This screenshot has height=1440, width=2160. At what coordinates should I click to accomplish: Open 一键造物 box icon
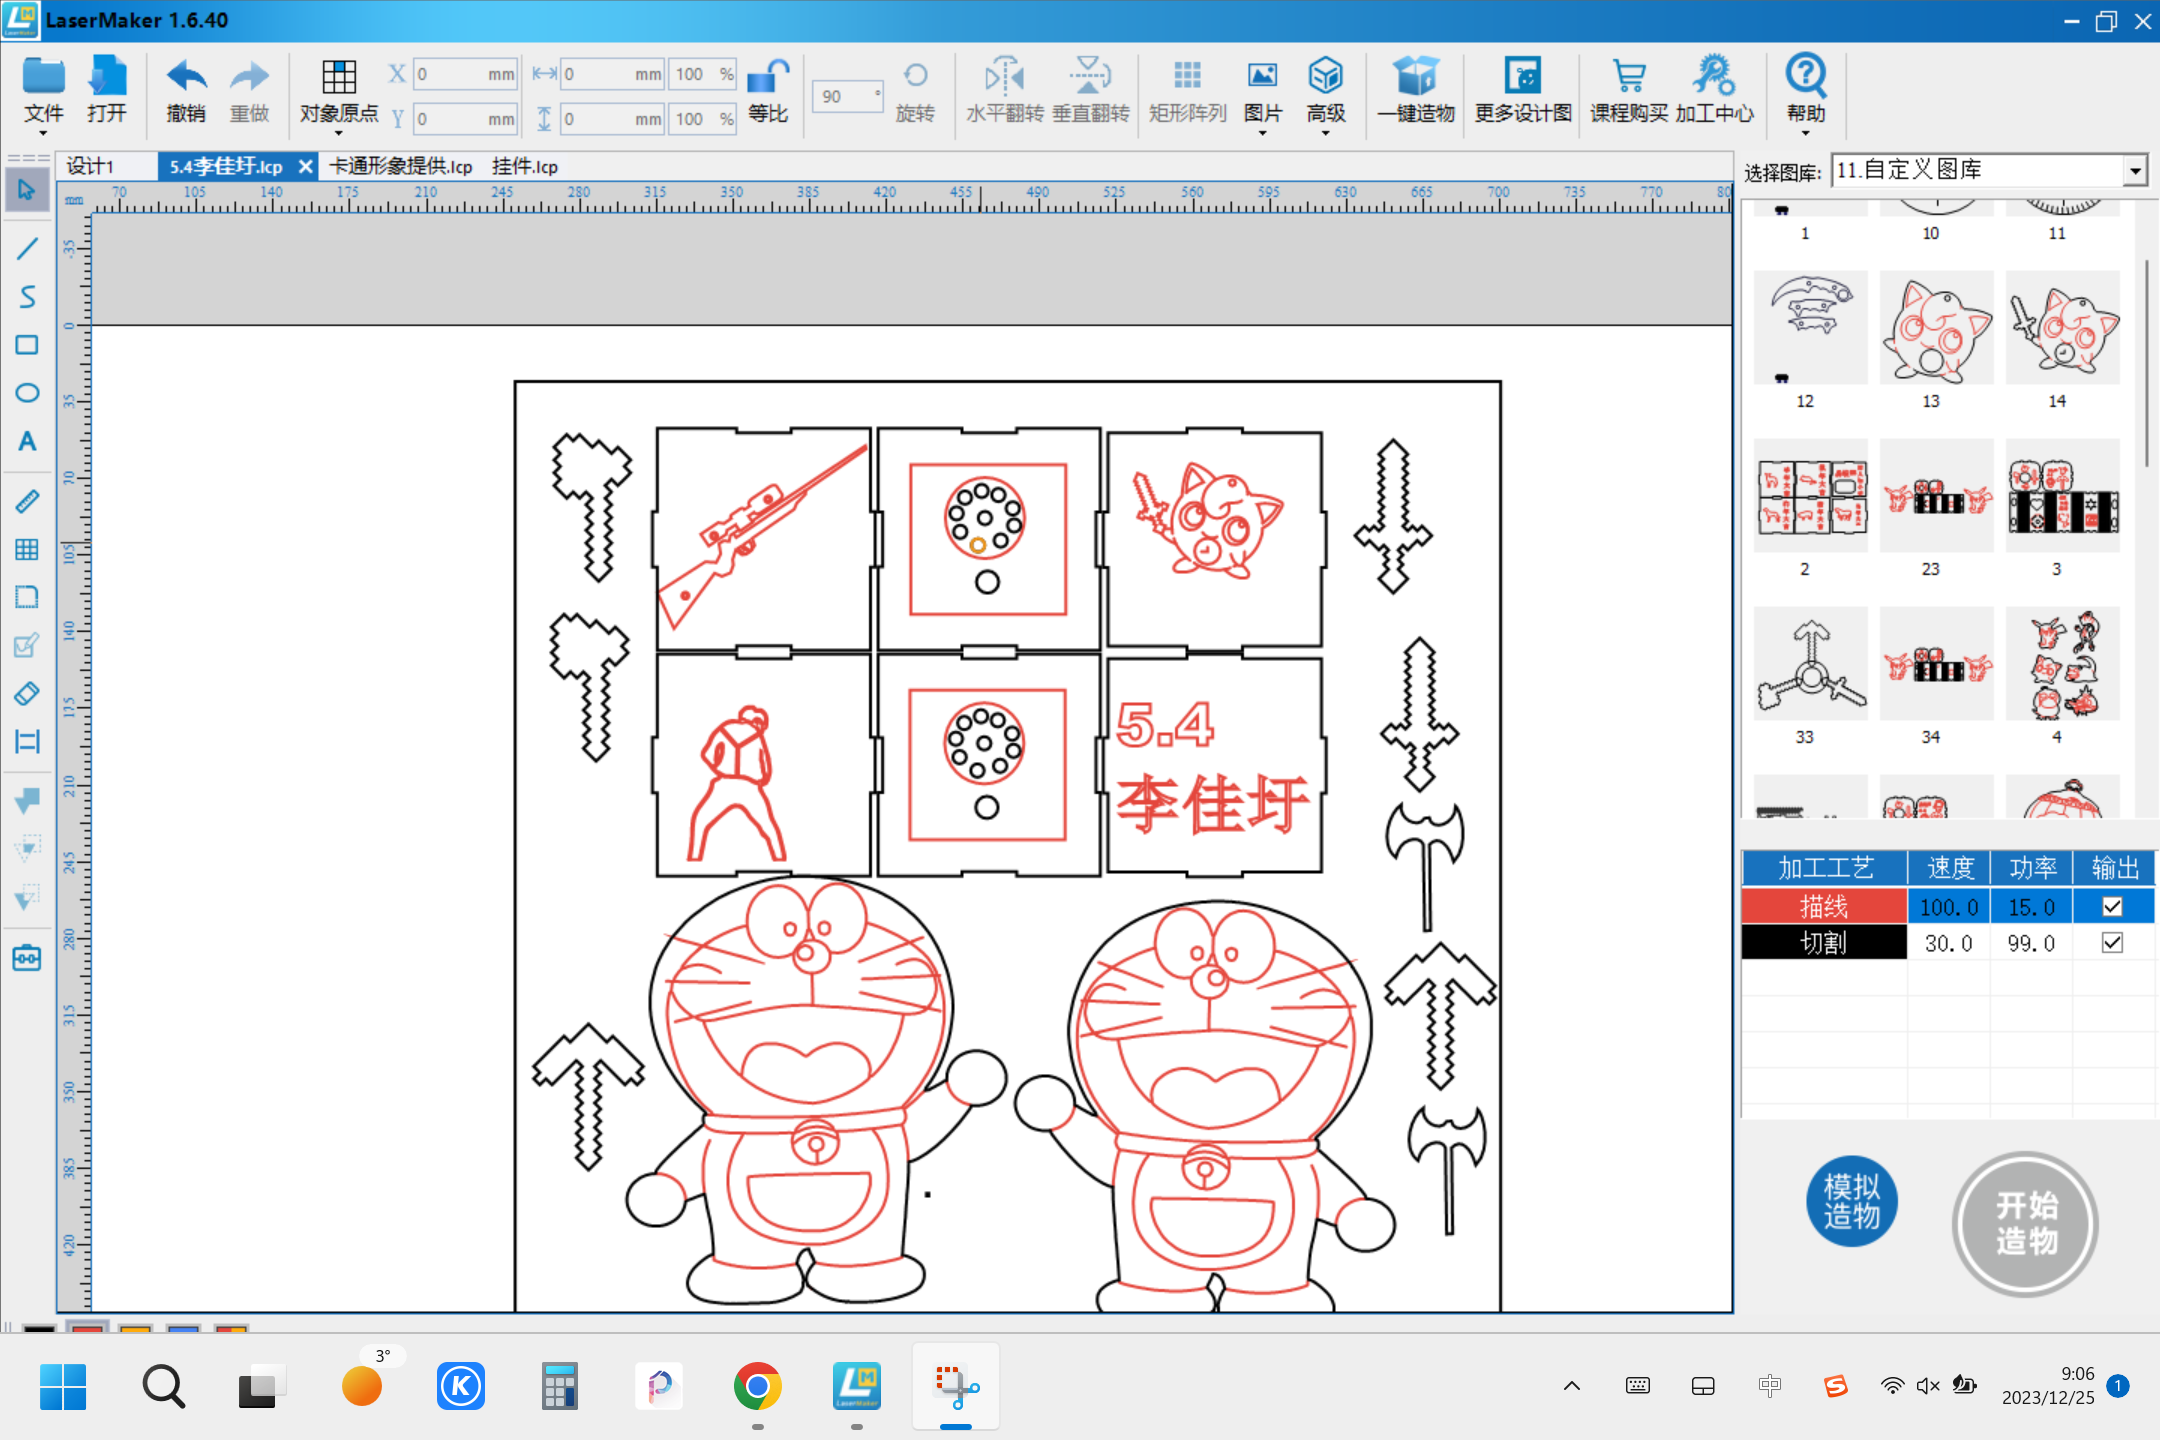click(1416, 76)
